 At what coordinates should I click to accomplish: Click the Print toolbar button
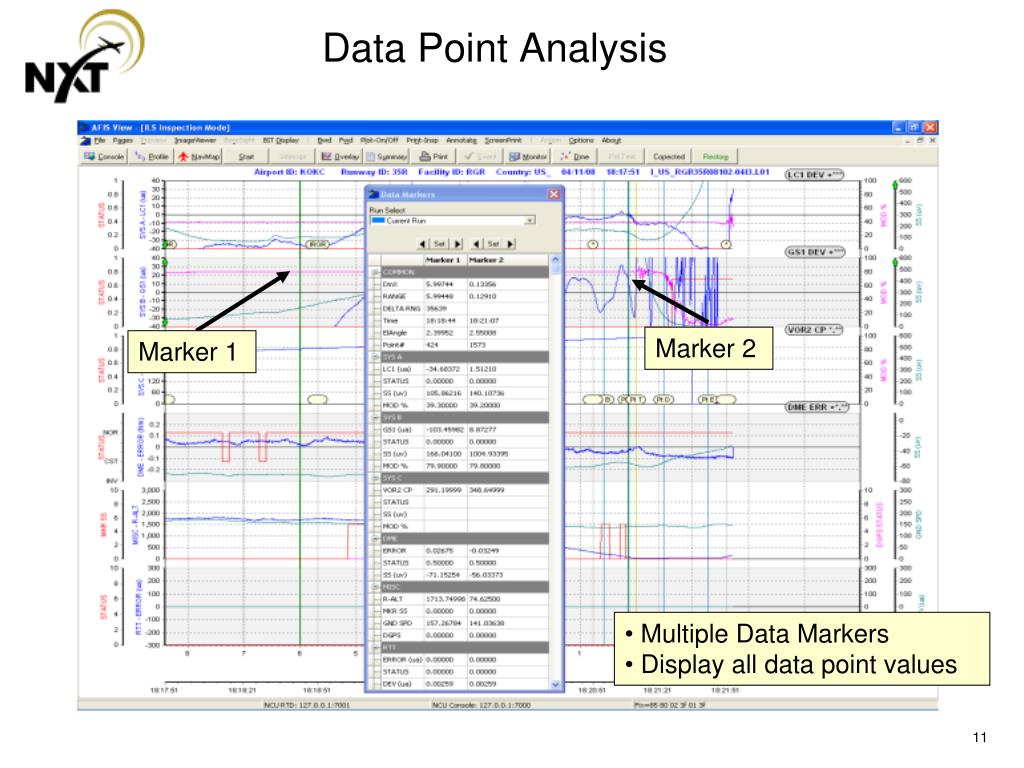[x=434, y=157]
